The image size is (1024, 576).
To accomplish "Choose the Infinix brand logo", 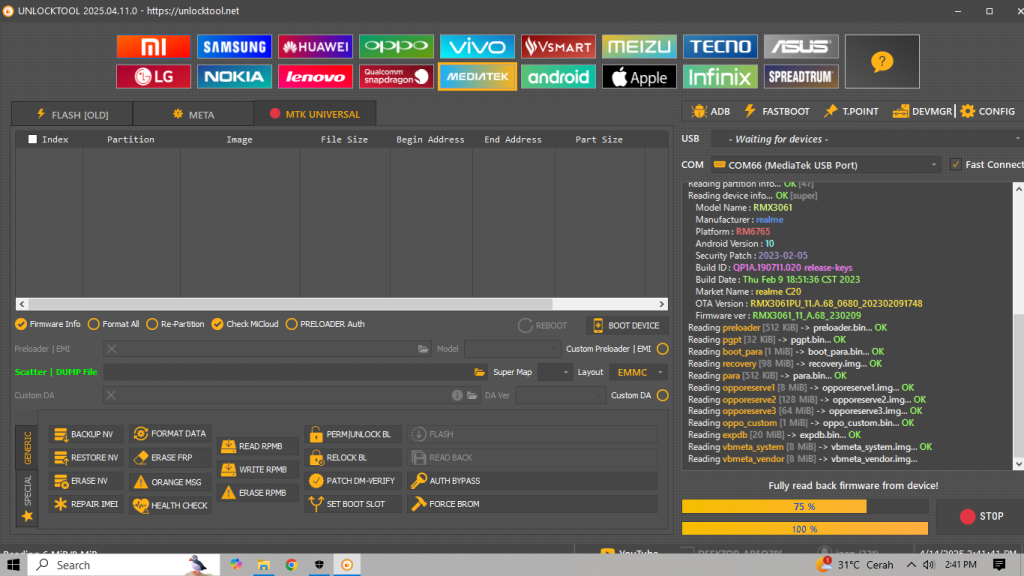I will (x=720, y=76).
